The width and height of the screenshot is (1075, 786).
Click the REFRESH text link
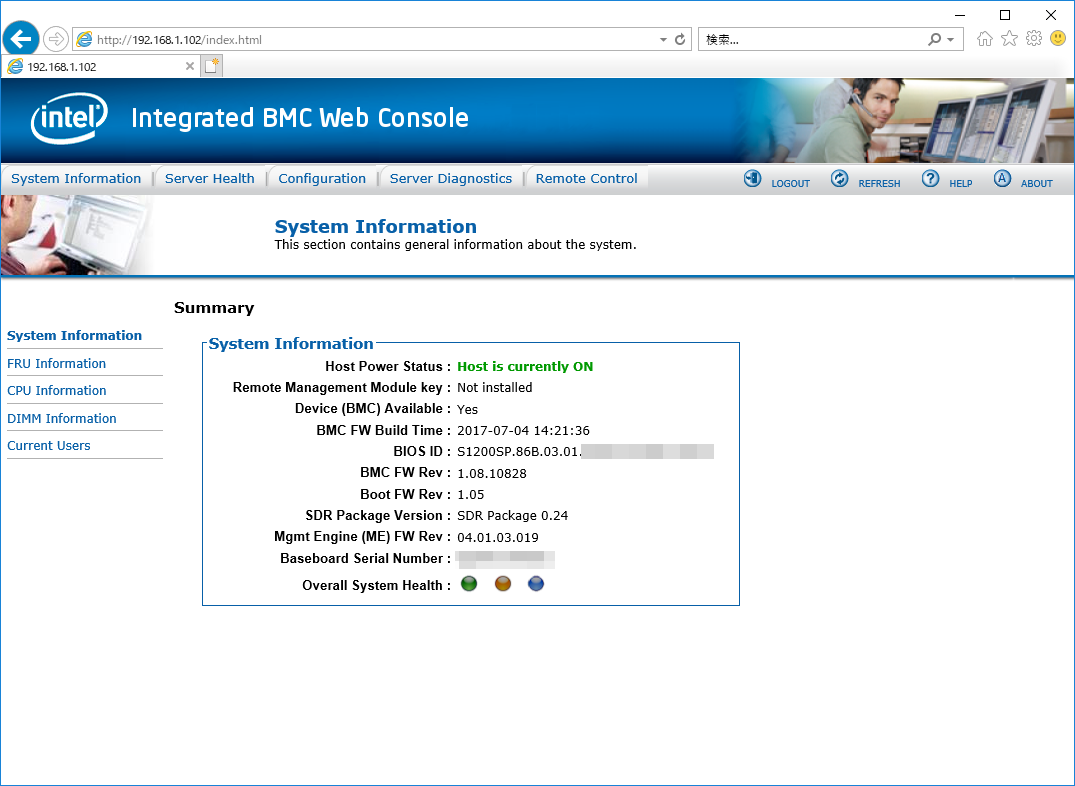(x=880, y=184)
